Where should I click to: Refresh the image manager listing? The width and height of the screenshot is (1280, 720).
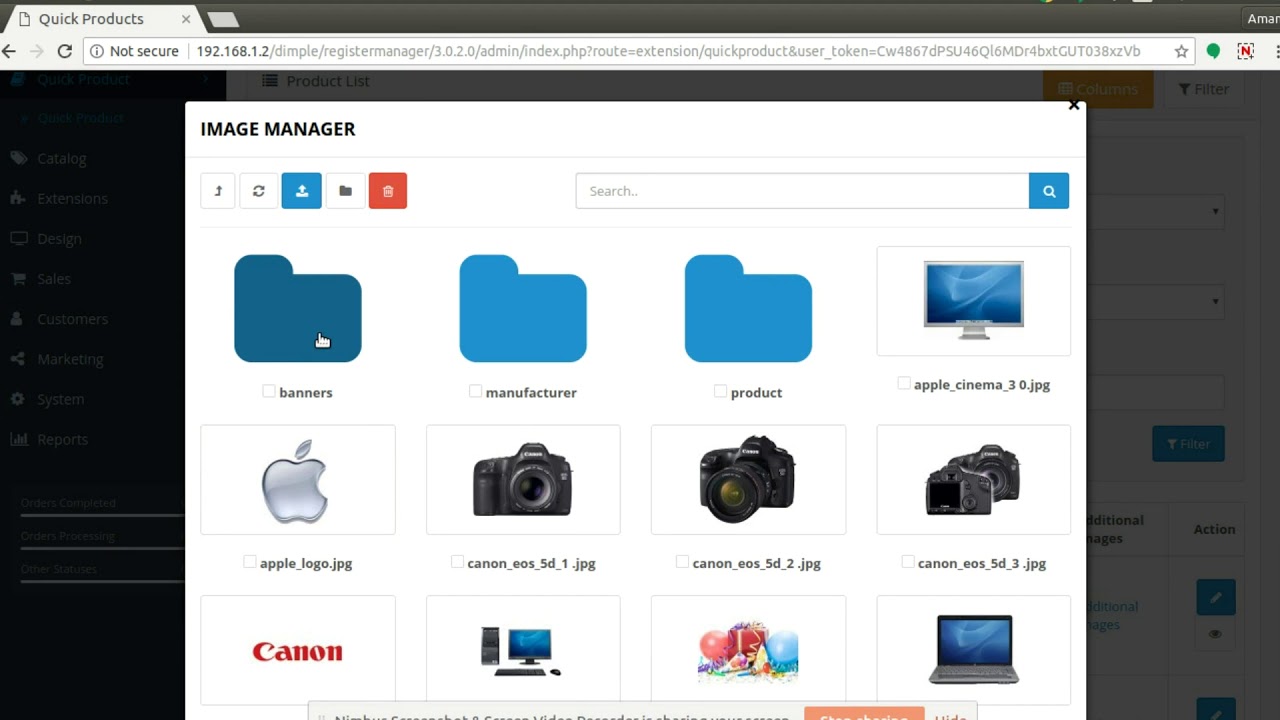[258, 190]
